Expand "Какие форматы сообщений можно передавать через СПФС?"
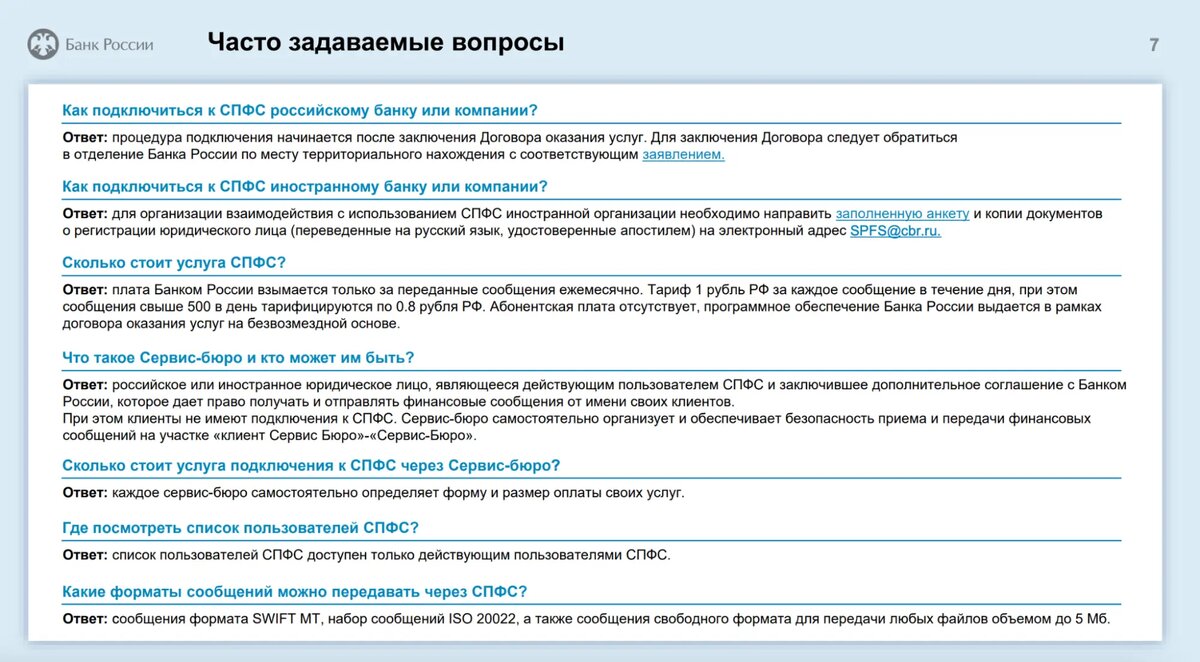Viewport: 1200px width, 662px height. pyautogui.click(x=293, y=589)
